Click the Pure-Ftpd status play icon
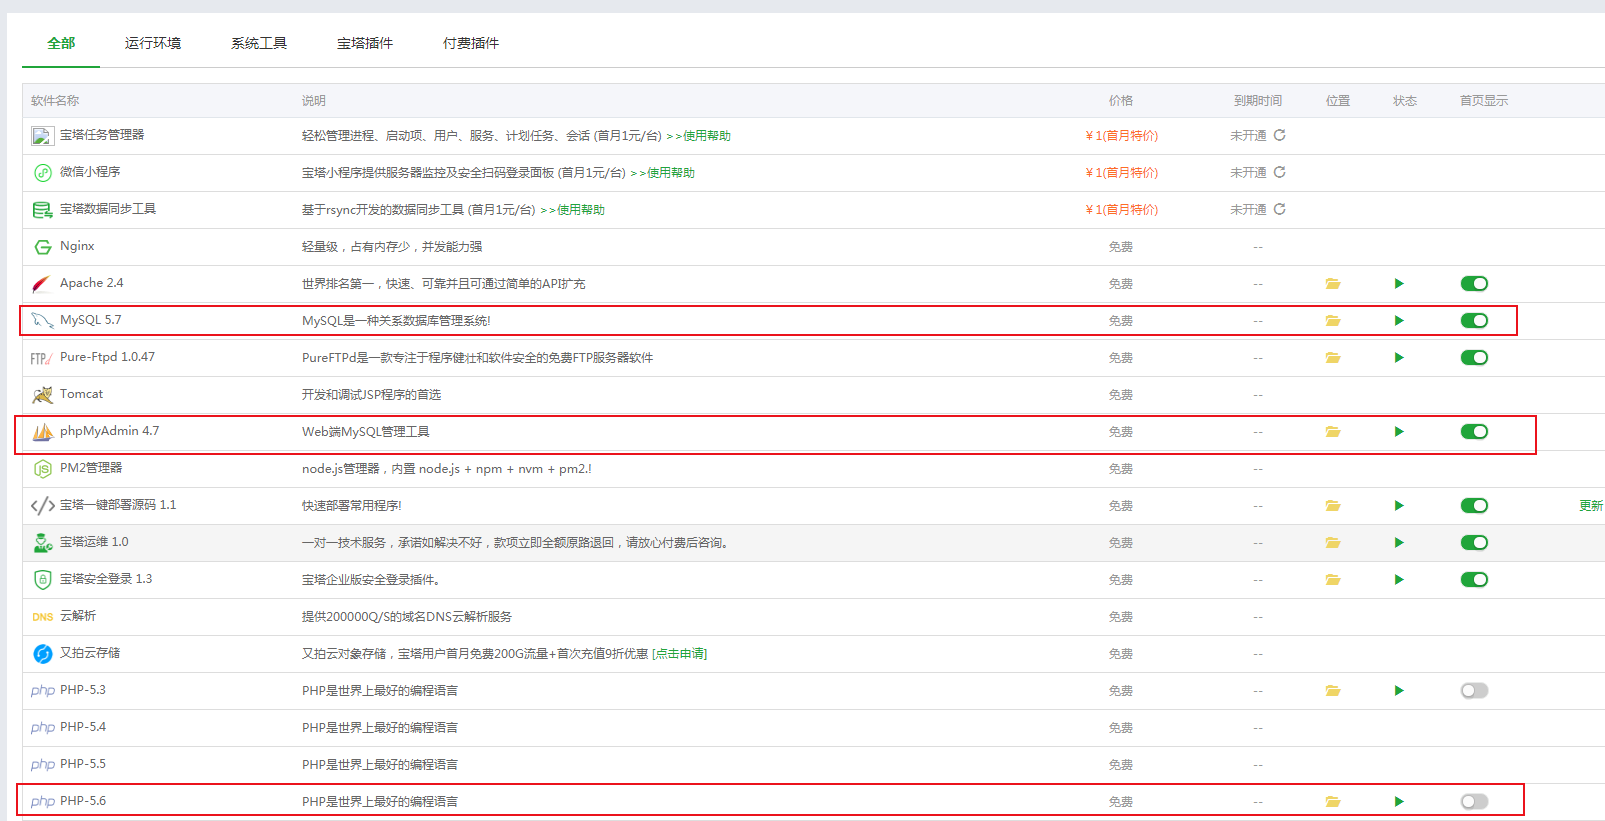This screenshot has height=821, width=1605. click(x=1399, y=358)
